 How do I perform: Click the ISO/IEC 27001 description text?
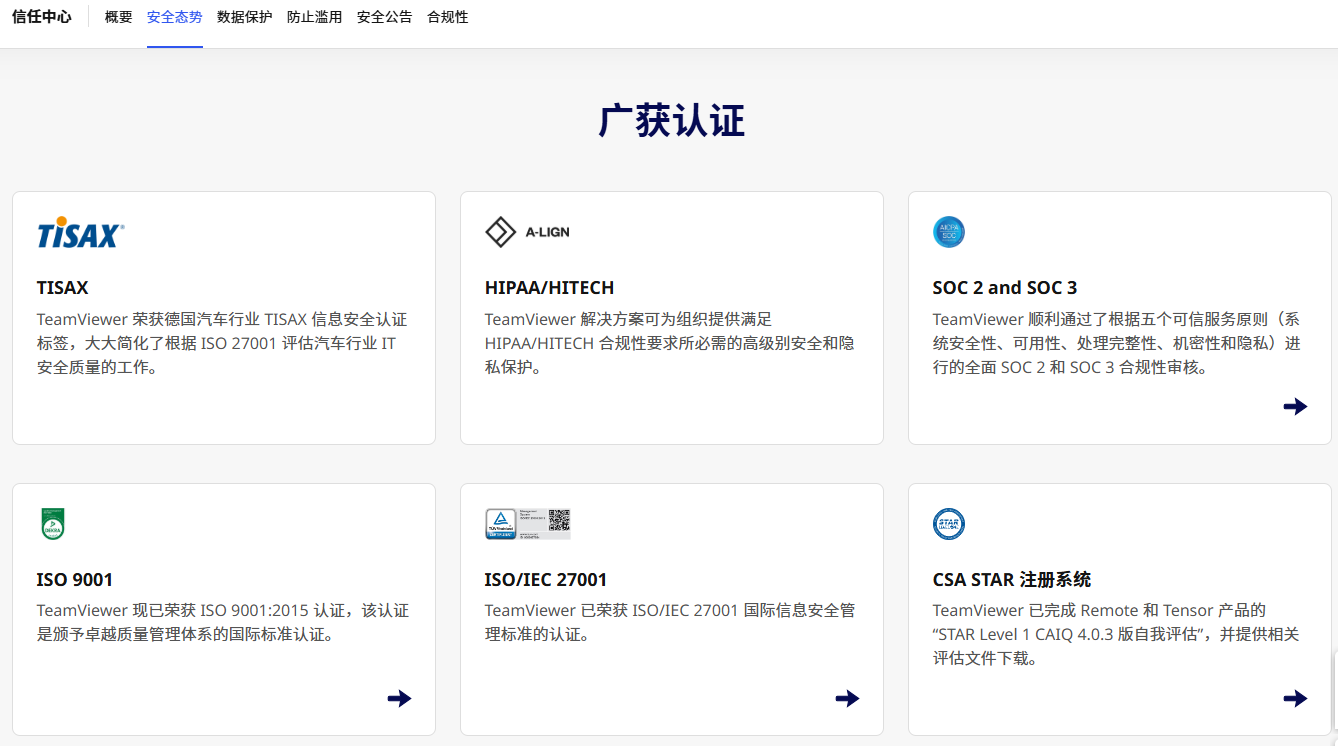point(670,622)
